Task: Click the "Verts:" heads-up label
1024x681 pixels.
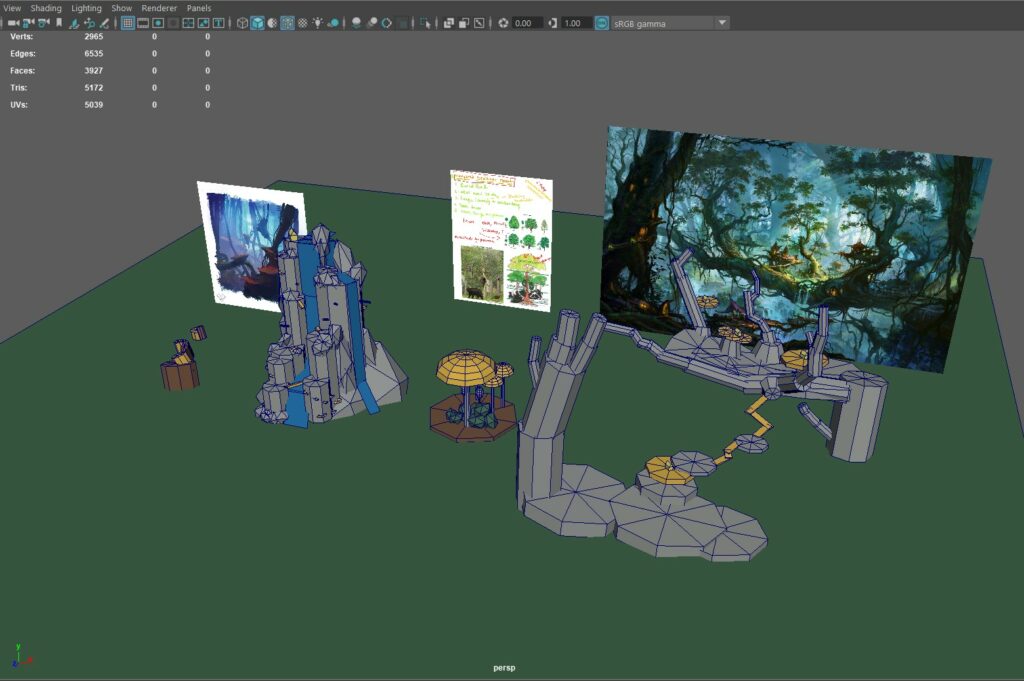Action: [x=22, y=37]
